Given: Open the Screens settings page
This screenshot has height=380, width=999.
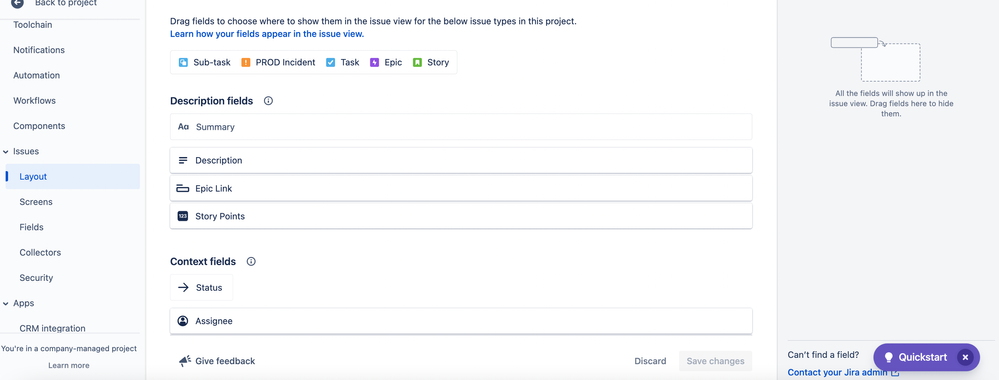Looking at the screenshot, I should click(x=36, y=202).
